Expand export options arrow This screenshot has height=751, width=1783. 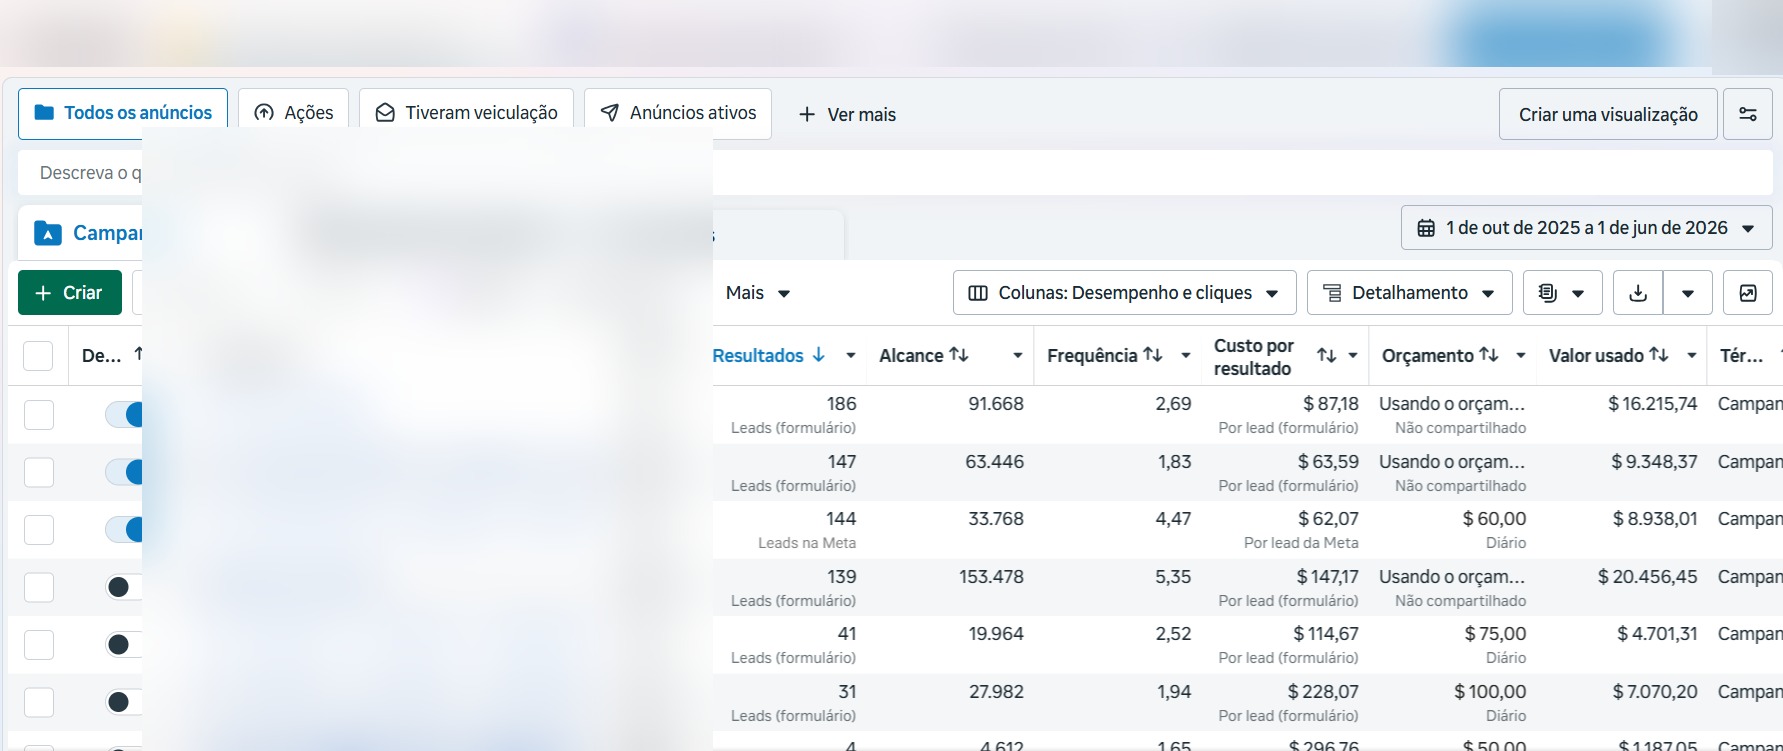point(1688,293)
